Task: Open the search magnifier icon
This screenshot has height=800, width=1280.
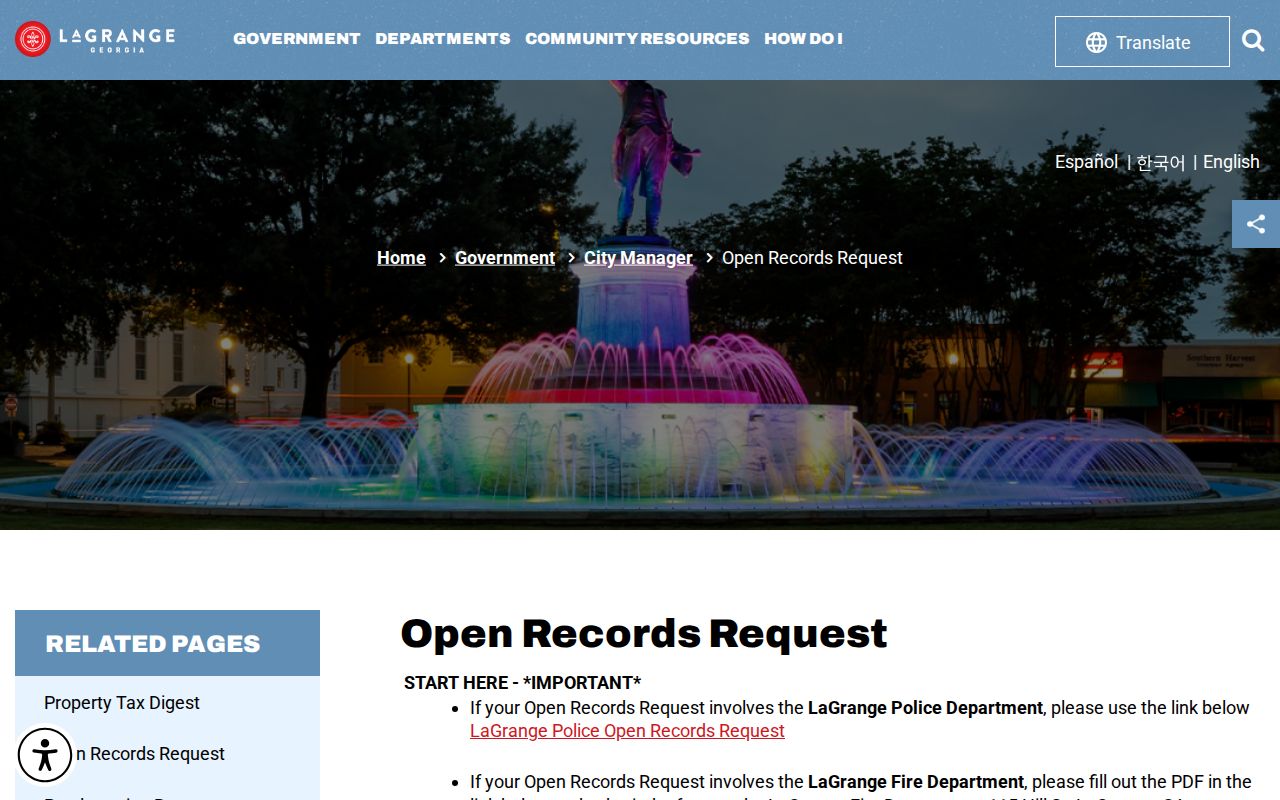Action: pos(1253,41)
